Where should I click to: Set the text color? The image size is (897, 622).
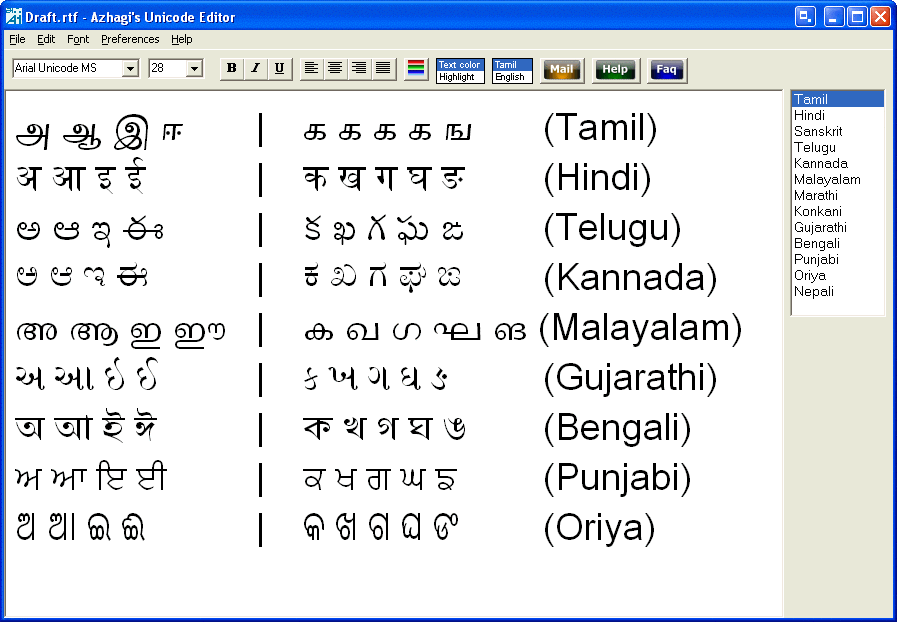[x=459, y=62]
